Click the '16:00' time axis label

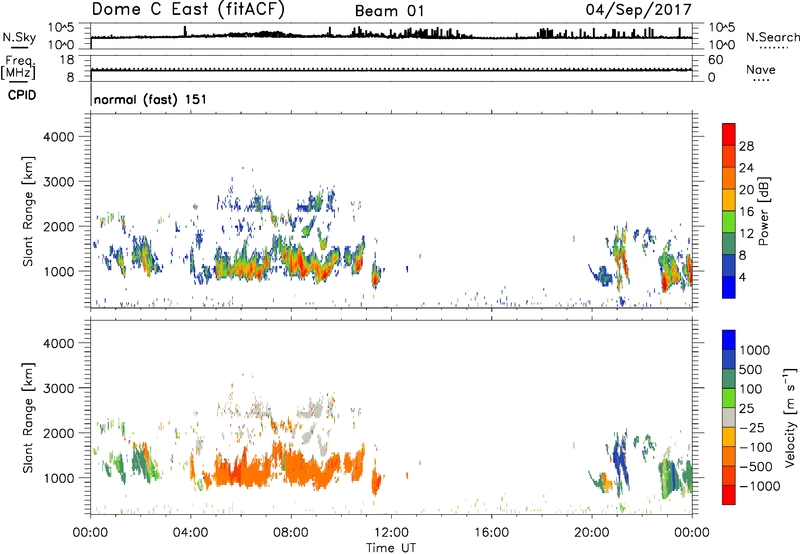(x=491, y=533)
